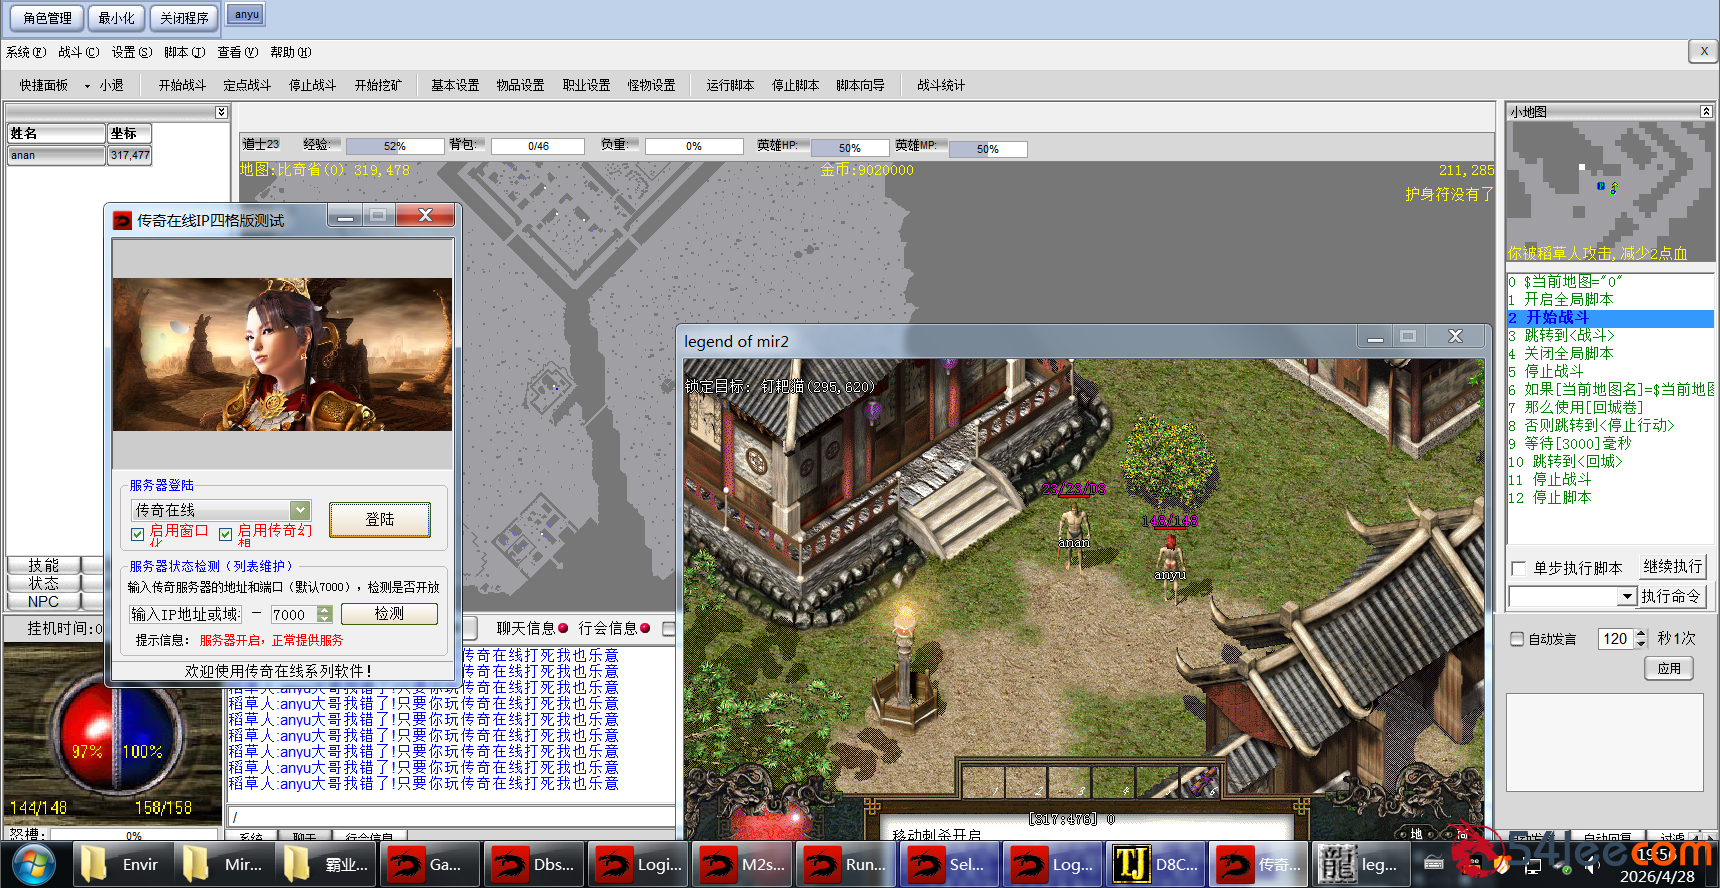The image size is (1720, 888).
Task: Open the 战斗(C) menu
Action: pos(78,52)
